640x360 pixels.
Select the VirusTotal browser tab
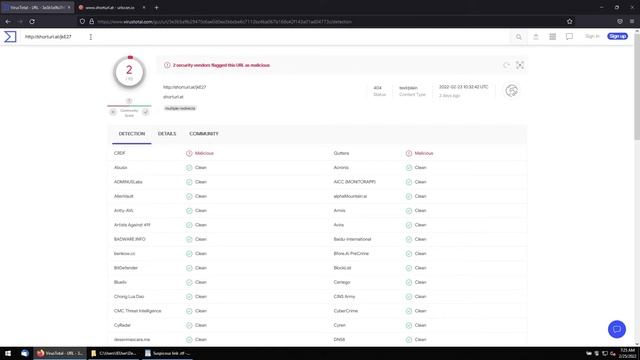pos(37,7)
